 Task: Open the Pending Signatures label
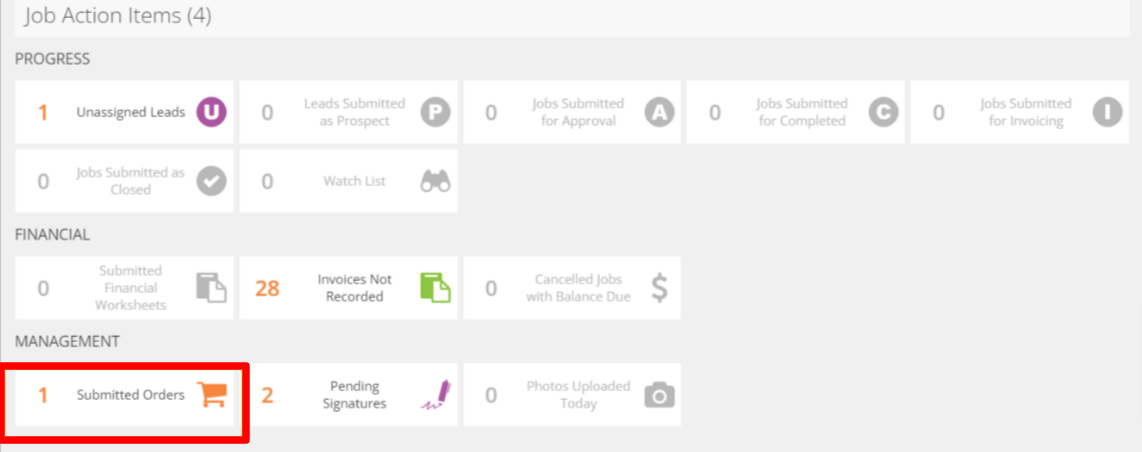coord(355,395)
